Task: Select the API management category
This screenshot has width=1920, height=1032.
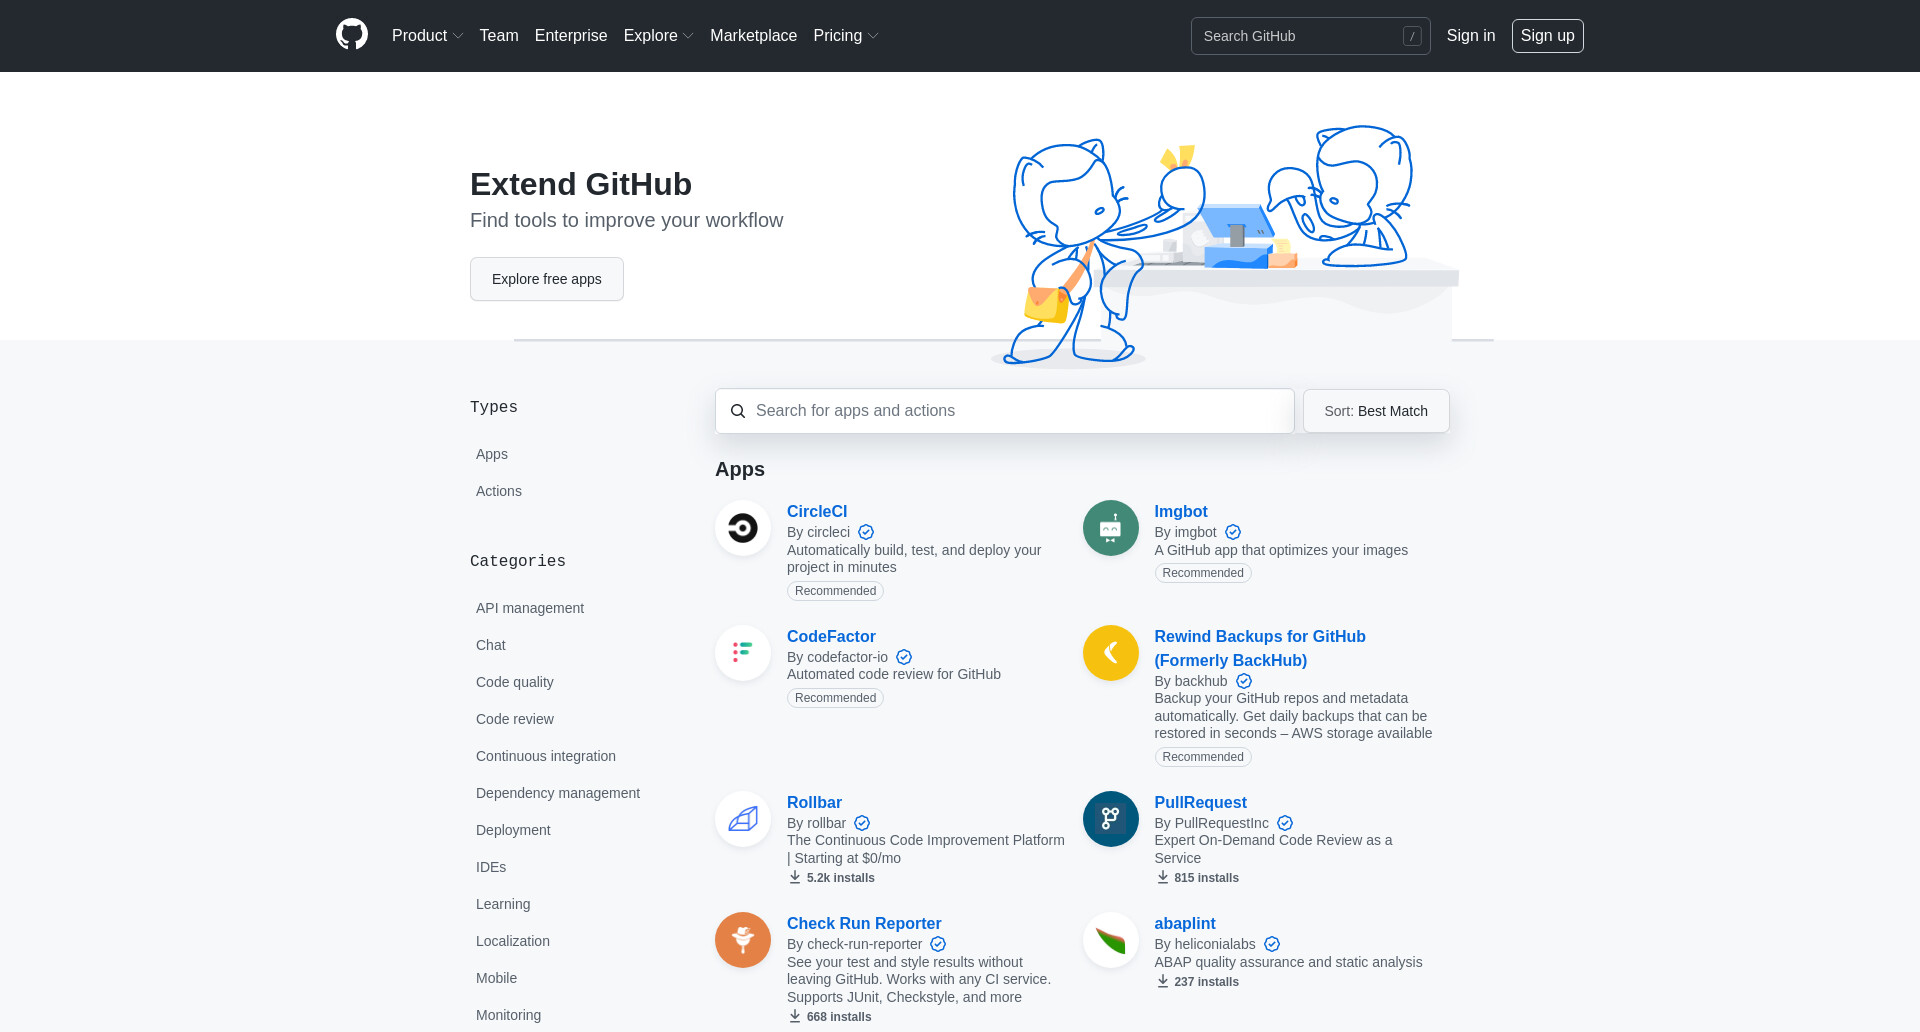Action: point(530,608)
